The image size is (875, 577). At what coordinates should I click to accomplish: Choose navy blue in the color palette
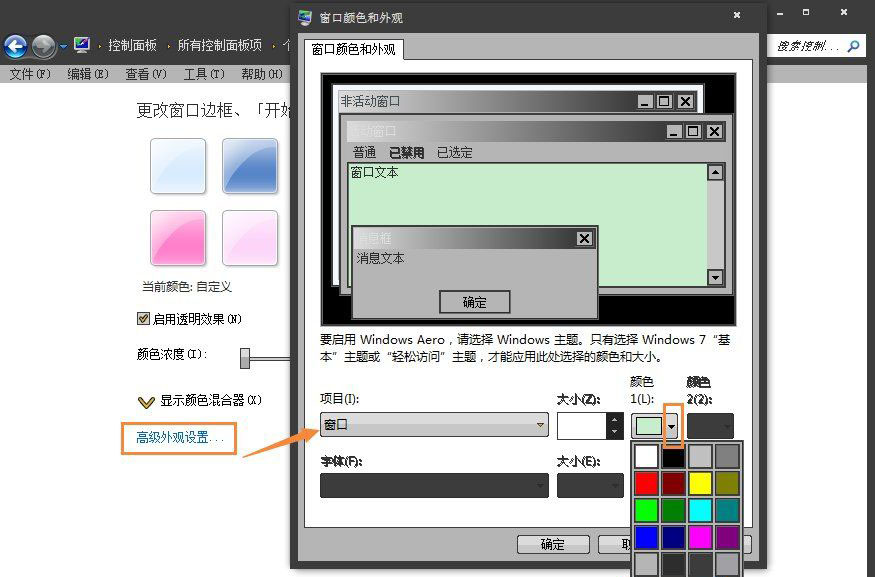click(x=673, y=537)
